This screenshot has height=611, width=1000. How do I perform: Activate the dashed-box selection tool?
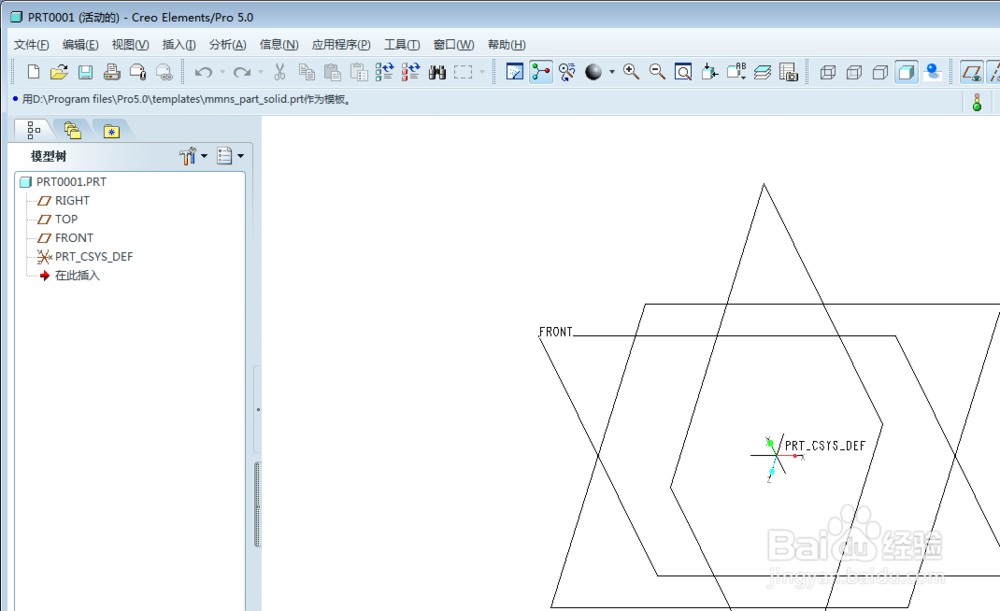463,72
